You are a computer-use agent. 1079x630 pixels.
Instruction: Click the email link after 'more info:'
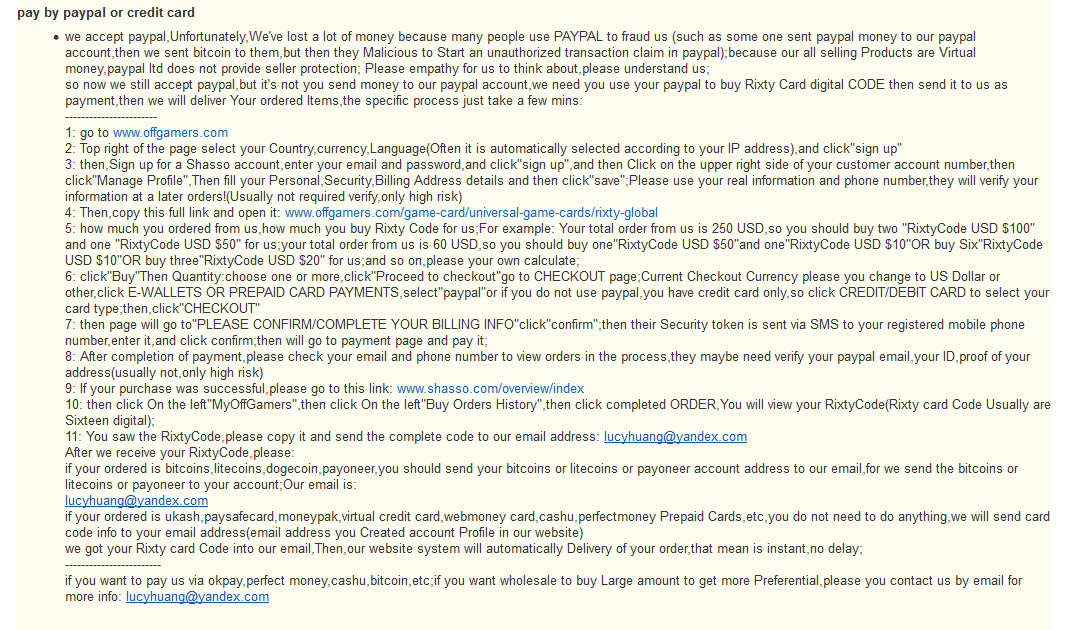pyautogui.click(x=197, y=597)
